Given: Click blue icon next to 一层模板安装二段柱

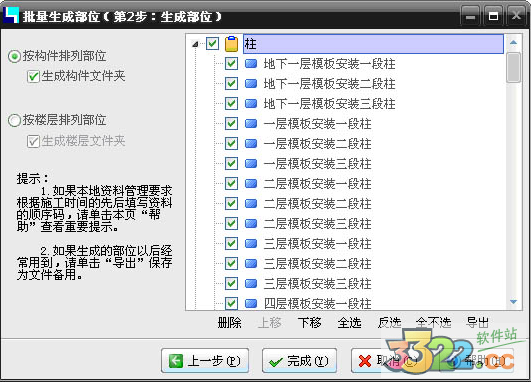Looking at the screenshot, I should (251, 143).
